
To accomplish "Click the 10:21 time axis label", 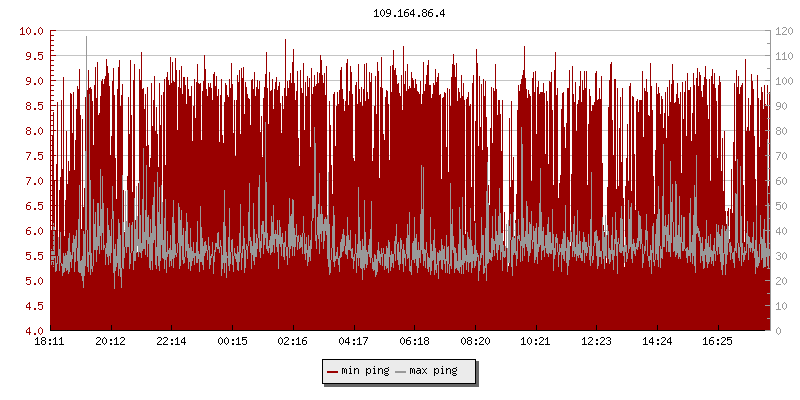I will 536,341.
